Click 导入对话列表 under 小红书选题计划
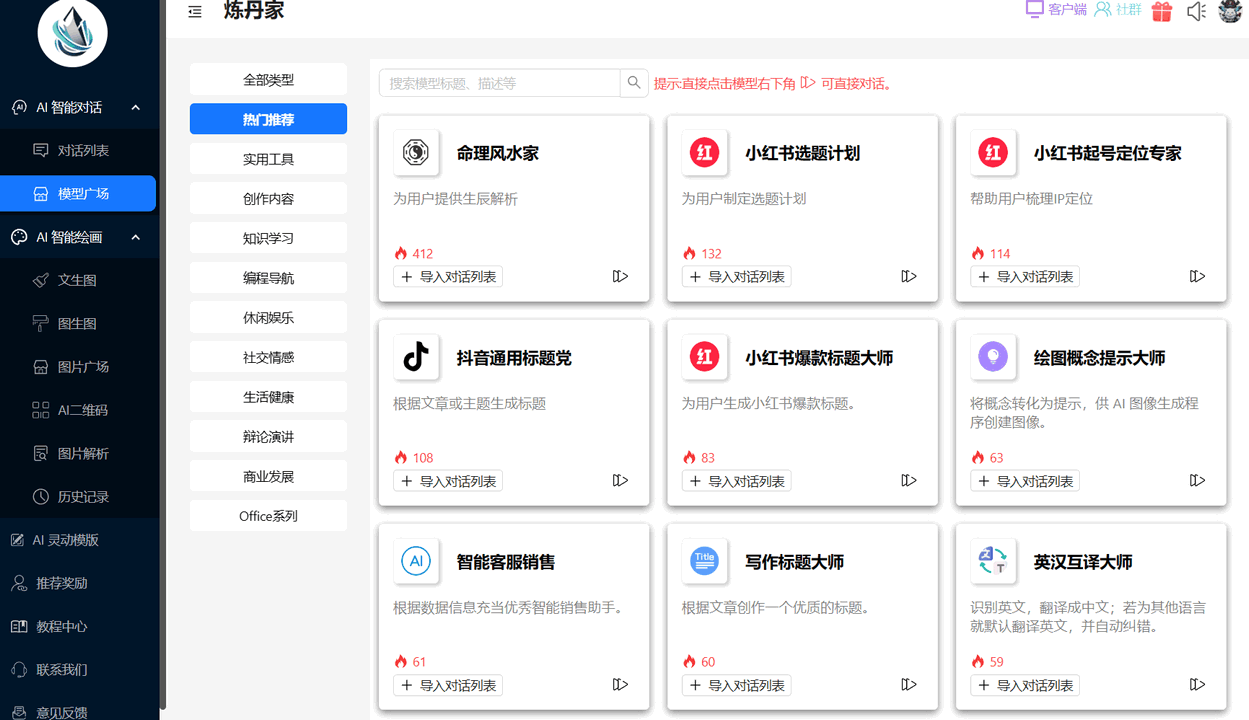Viewport: 1249px width, 720px height. coord(736,276)
